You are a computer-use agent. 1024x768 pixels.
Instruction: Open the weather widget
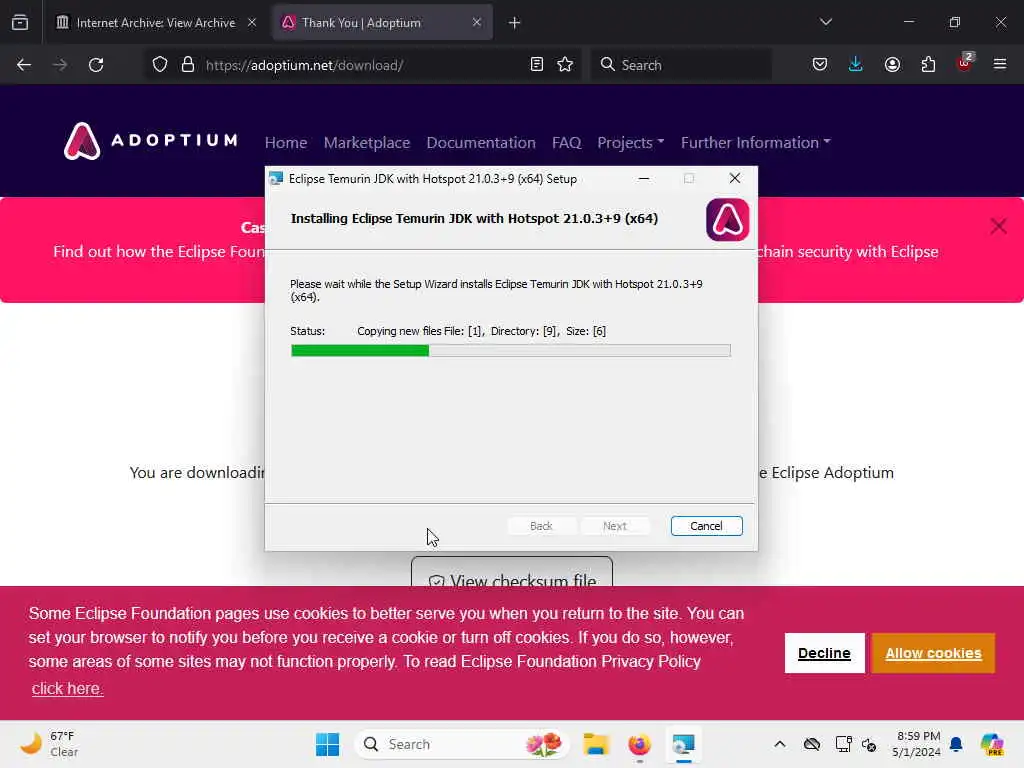(x=48, y=744)
